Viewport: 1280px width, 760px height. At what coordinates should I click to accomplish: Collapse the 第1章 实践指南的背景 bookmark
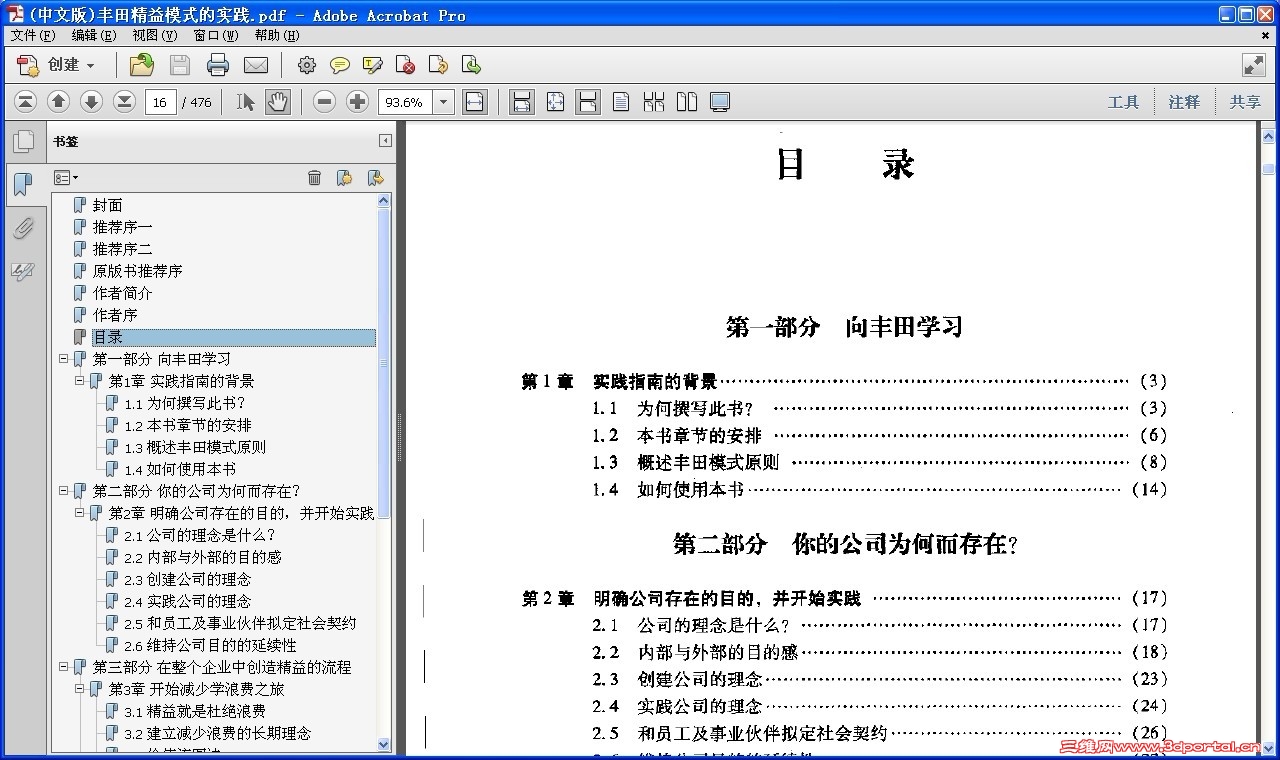coord(80,381)
